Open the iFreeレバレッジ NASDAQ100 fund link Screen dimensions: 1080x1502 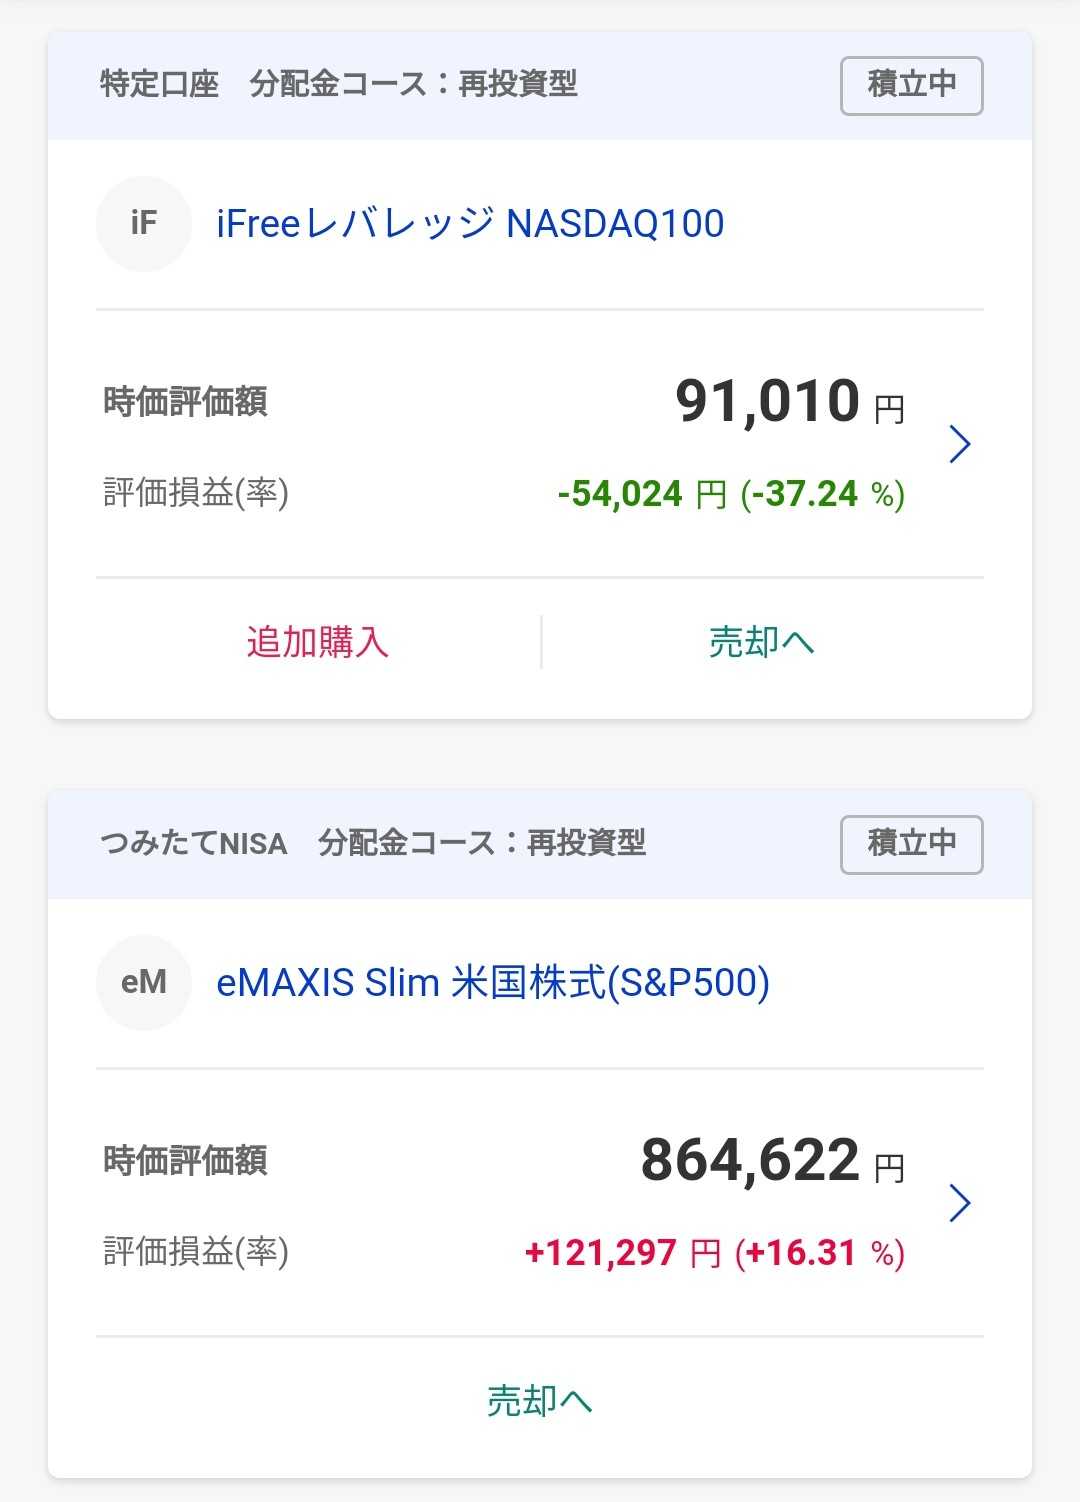tap(470, 223)
